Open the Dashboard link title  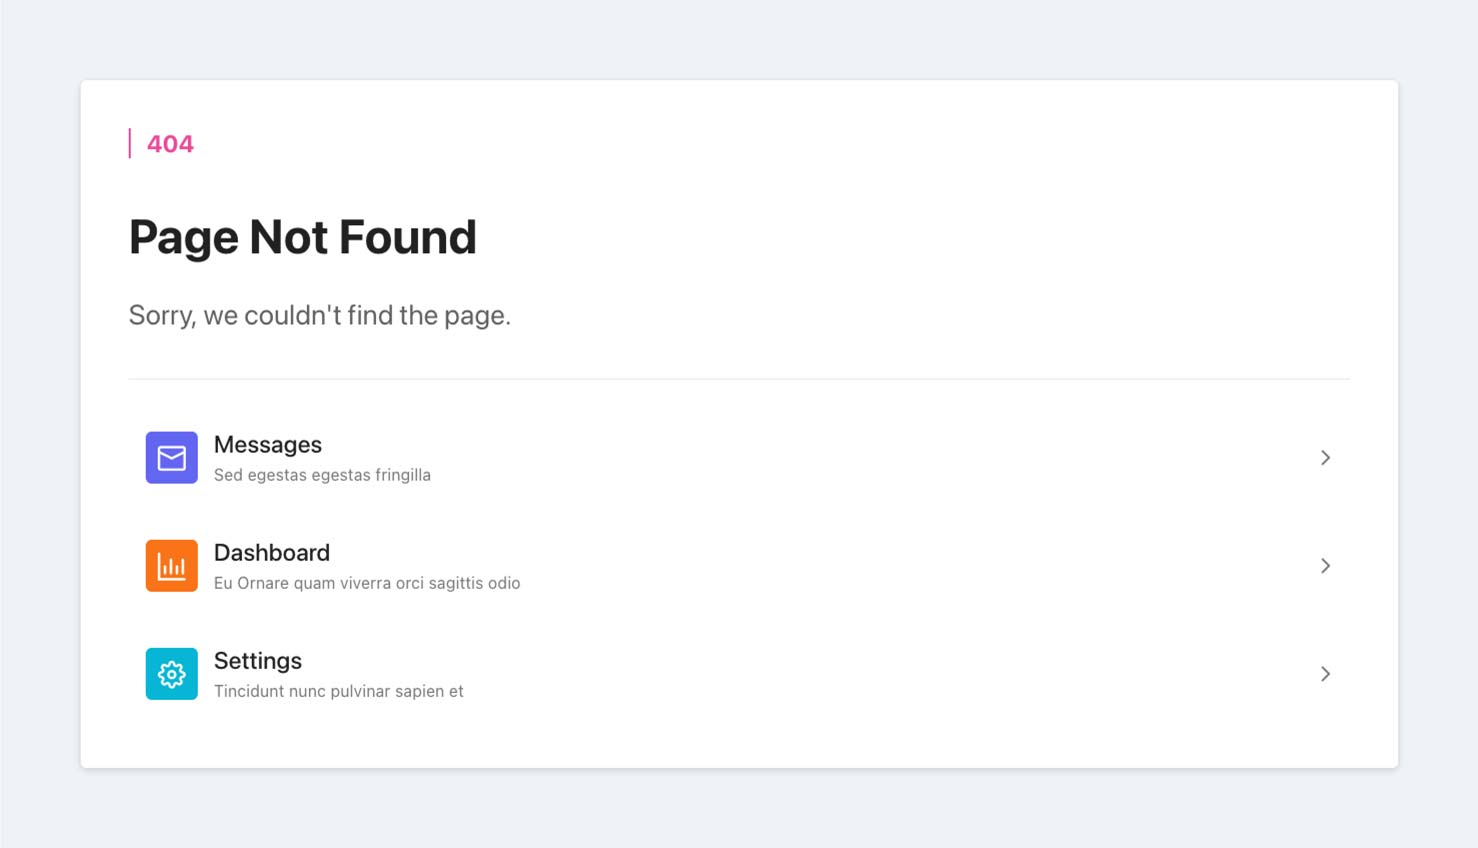click(x=272, y=553)
